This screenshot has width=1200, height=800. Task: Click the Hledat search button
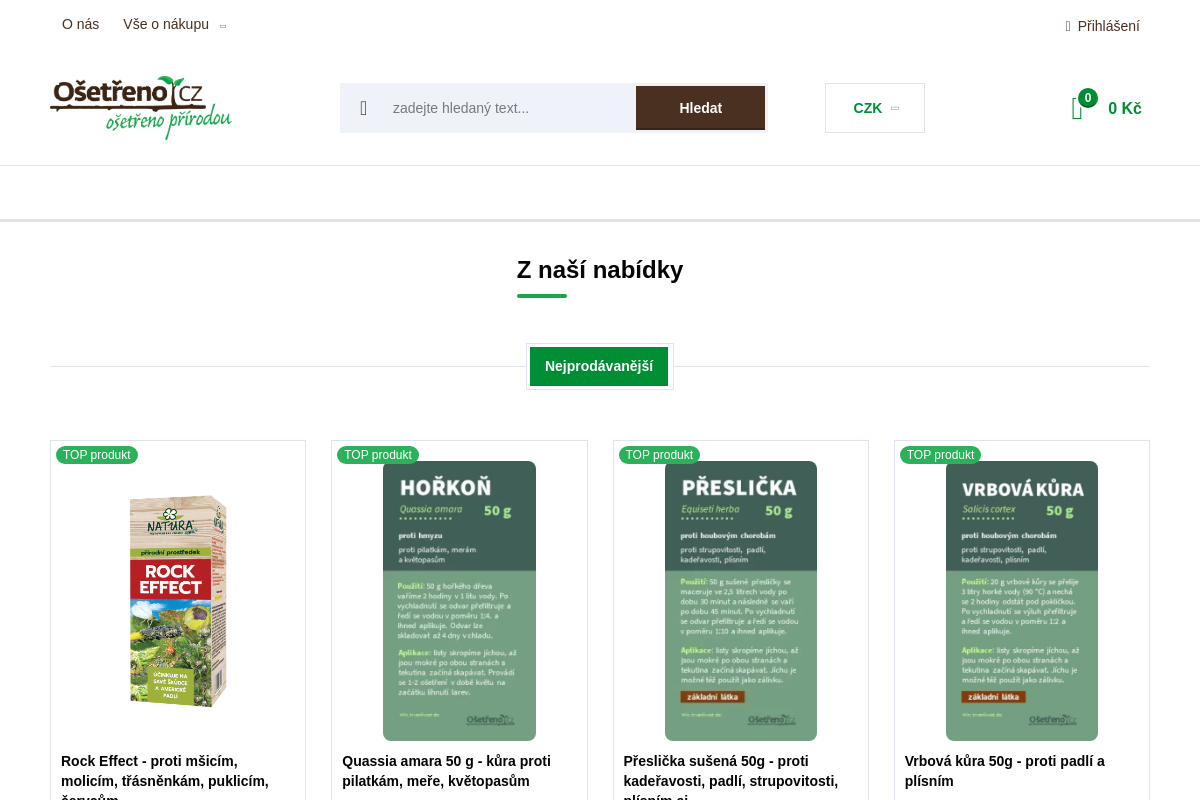701,108
